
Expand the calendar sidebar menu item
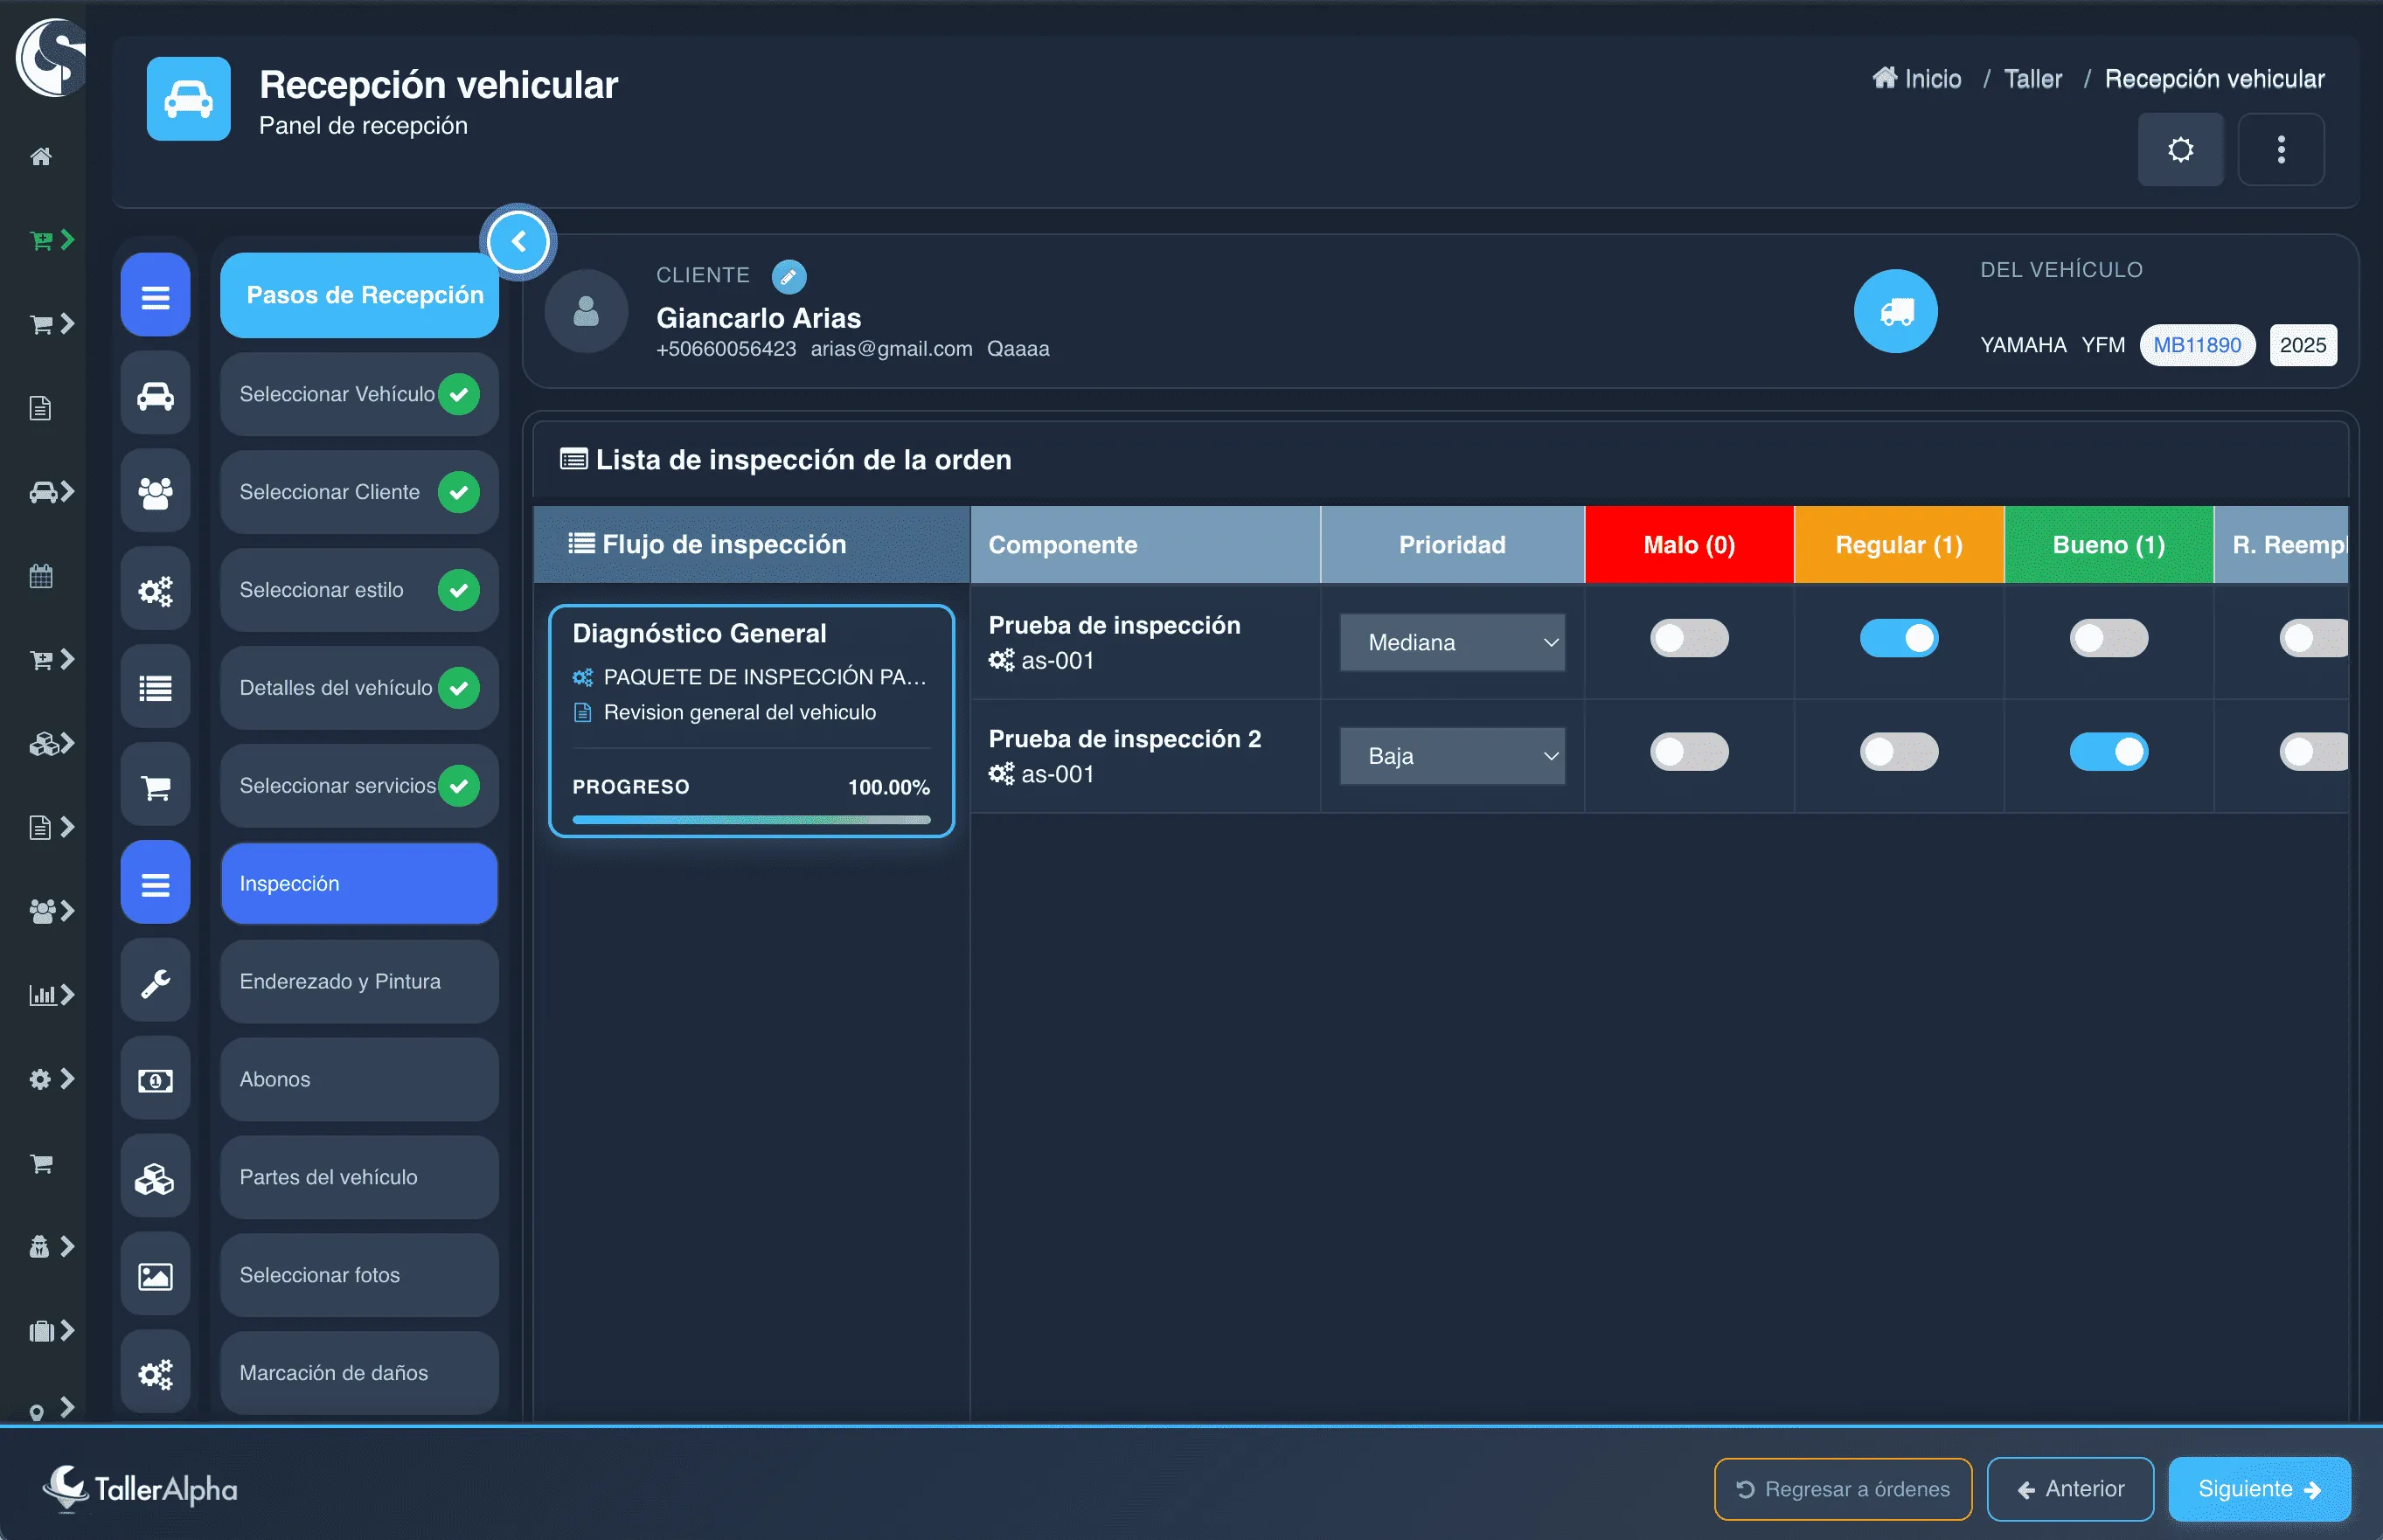click(41, 576)
